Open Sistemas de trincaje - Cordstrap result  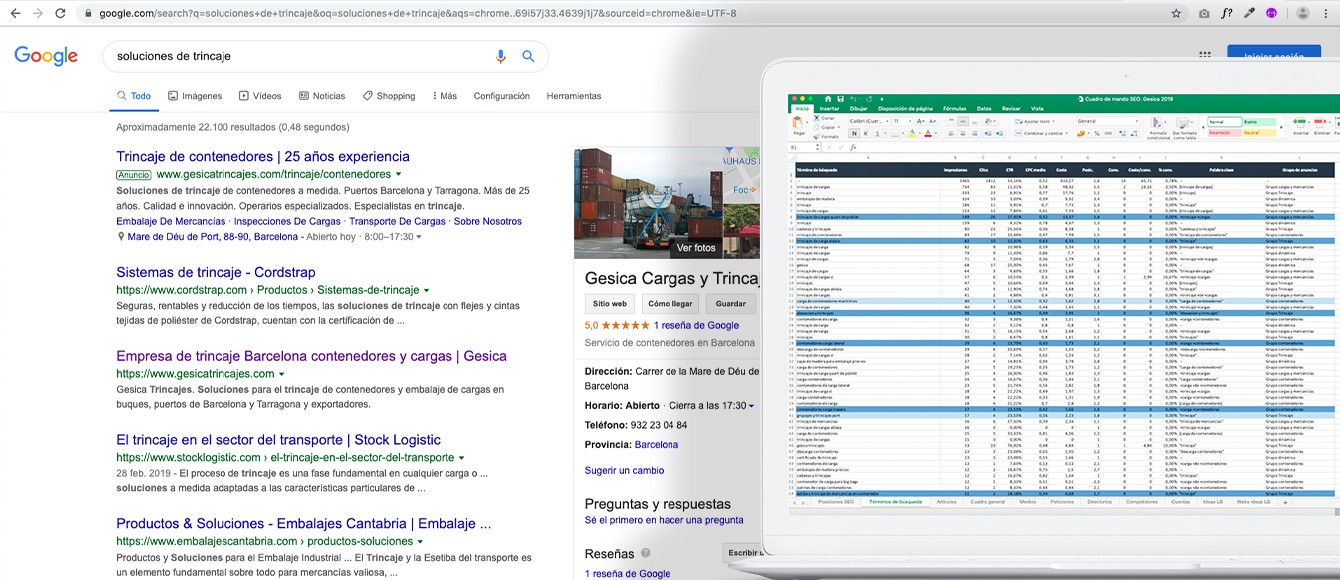[215, 272]
